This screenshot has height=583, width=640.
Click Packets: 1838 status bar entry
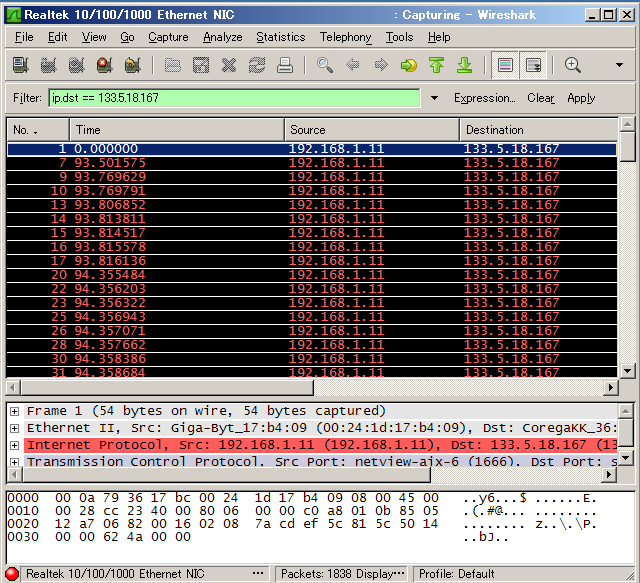click(342, 574)
